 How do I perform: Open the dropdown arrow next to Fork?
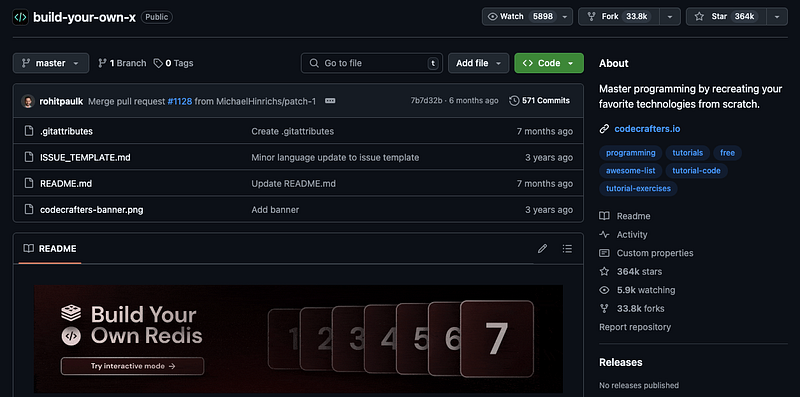[x=670, y=16]
